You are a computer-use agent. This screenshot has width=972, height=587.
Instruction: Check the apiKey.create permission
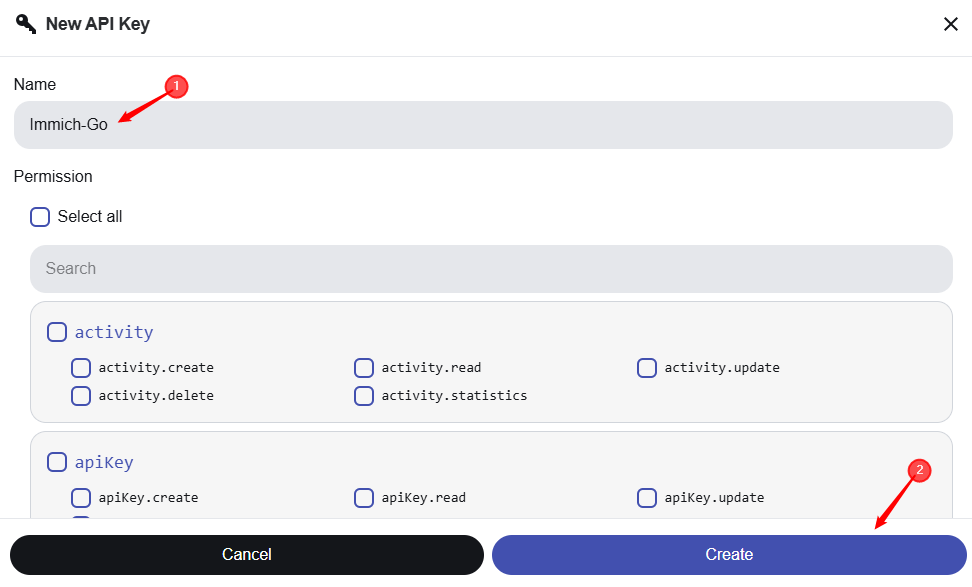pos(81,498)
